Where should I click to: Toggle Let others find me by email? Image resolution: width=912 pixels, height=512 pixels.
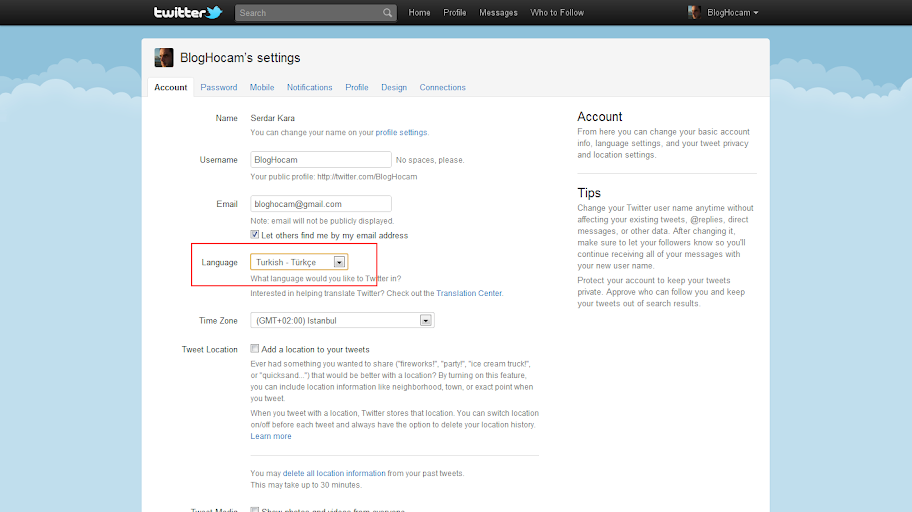tap(255, 234)
